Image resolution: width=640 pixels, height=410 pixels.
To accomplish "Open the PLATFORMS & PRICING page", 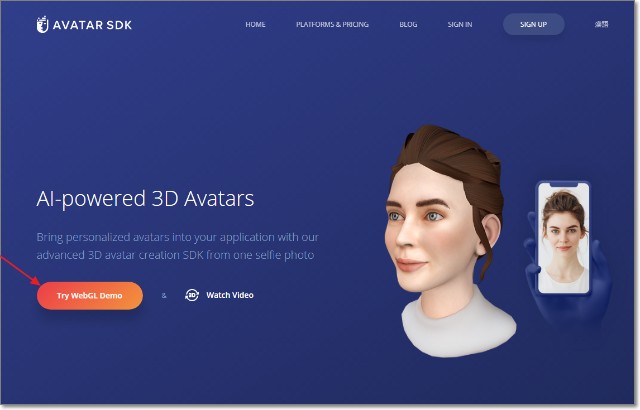I will [332, 24].
